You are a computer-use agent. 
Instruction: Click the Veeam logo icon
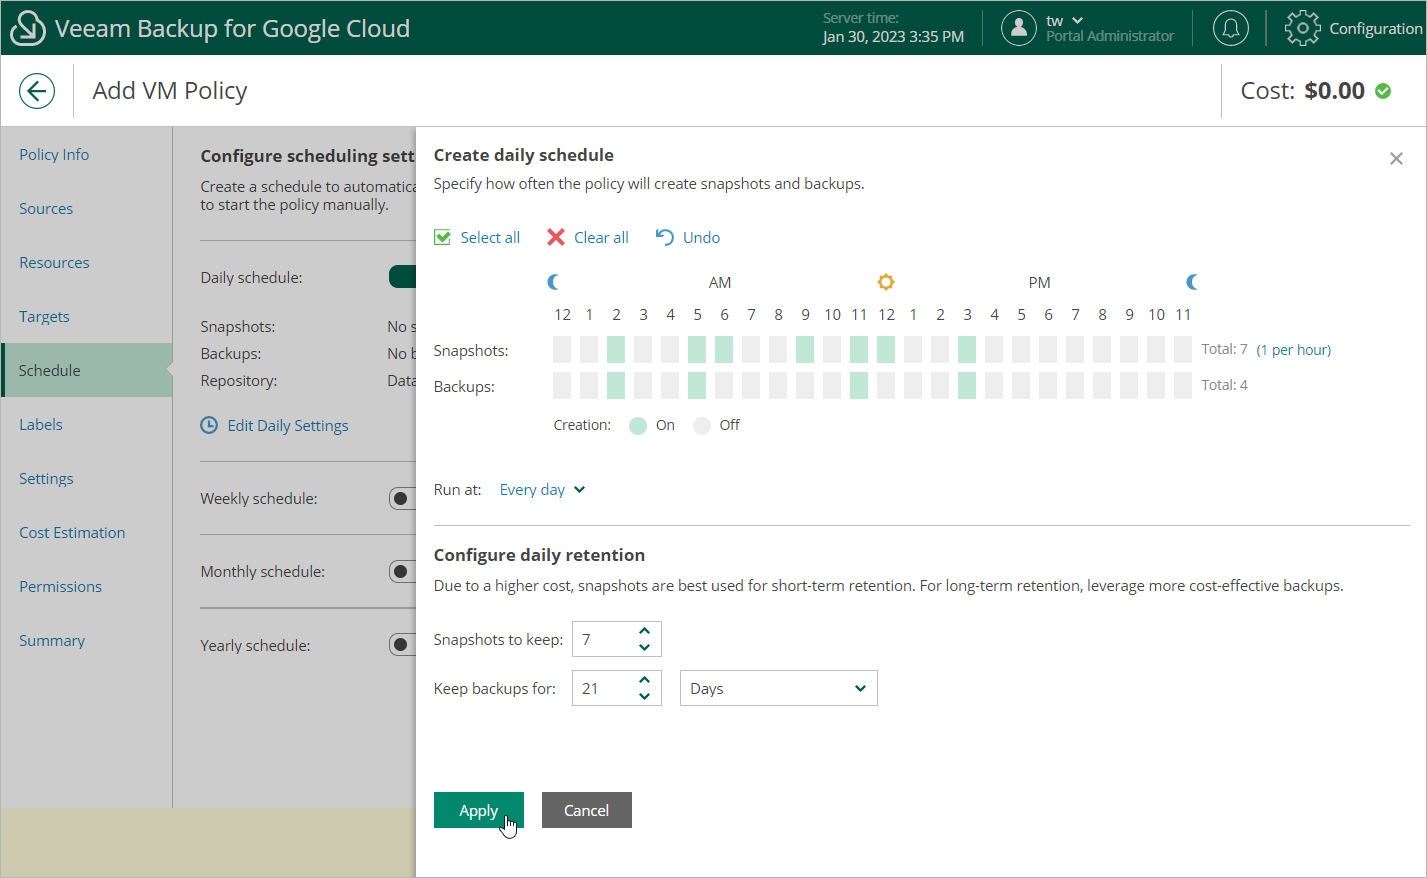click(27, 28)
